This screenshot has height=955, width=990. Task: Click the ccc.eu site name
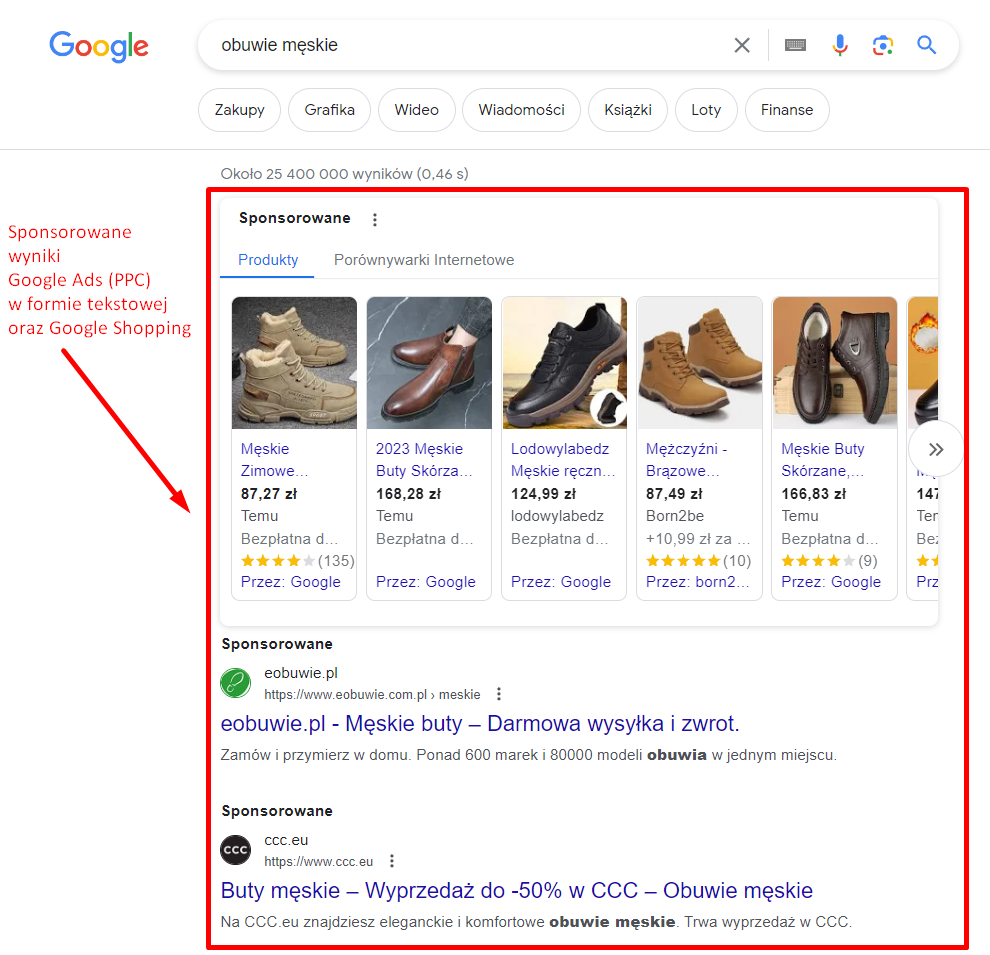click(286, 840)
